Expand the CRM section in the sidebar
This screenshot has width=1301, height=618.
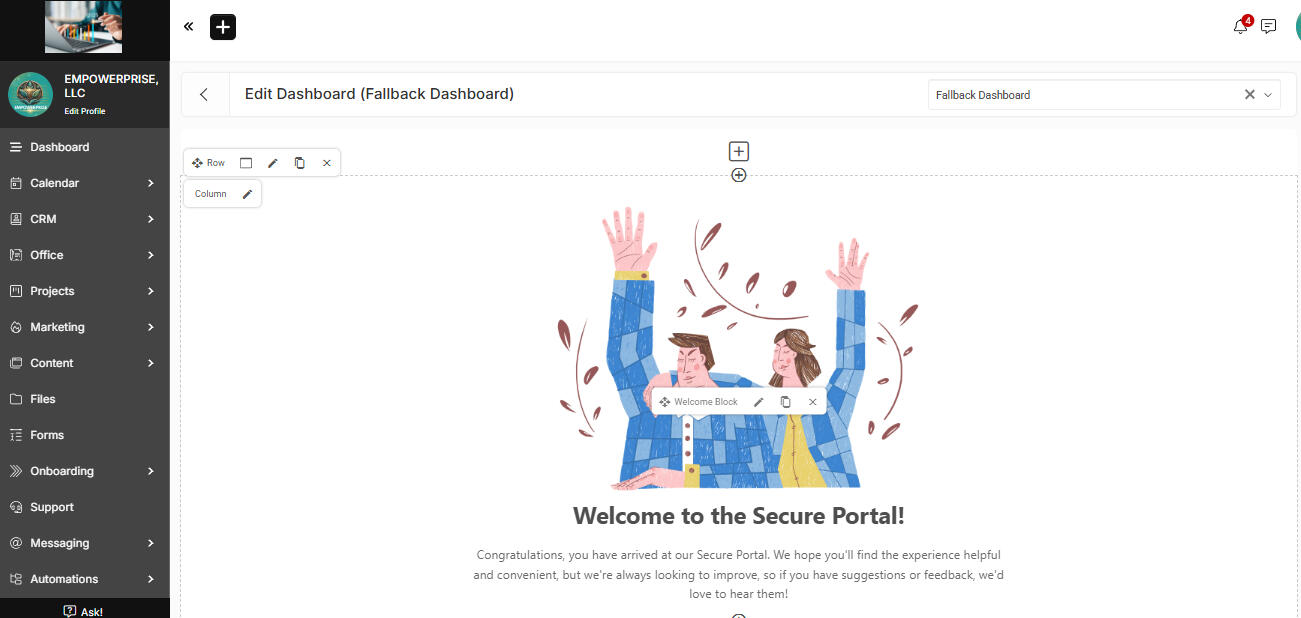[x=45, y=218]
